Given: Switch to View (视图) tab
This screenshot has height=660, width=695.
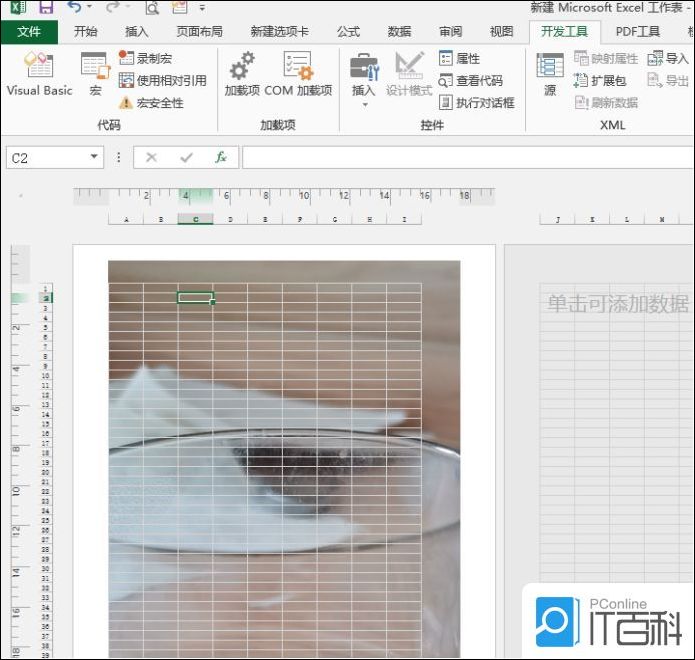Looking at the screenshot, I should pos(501,31).
